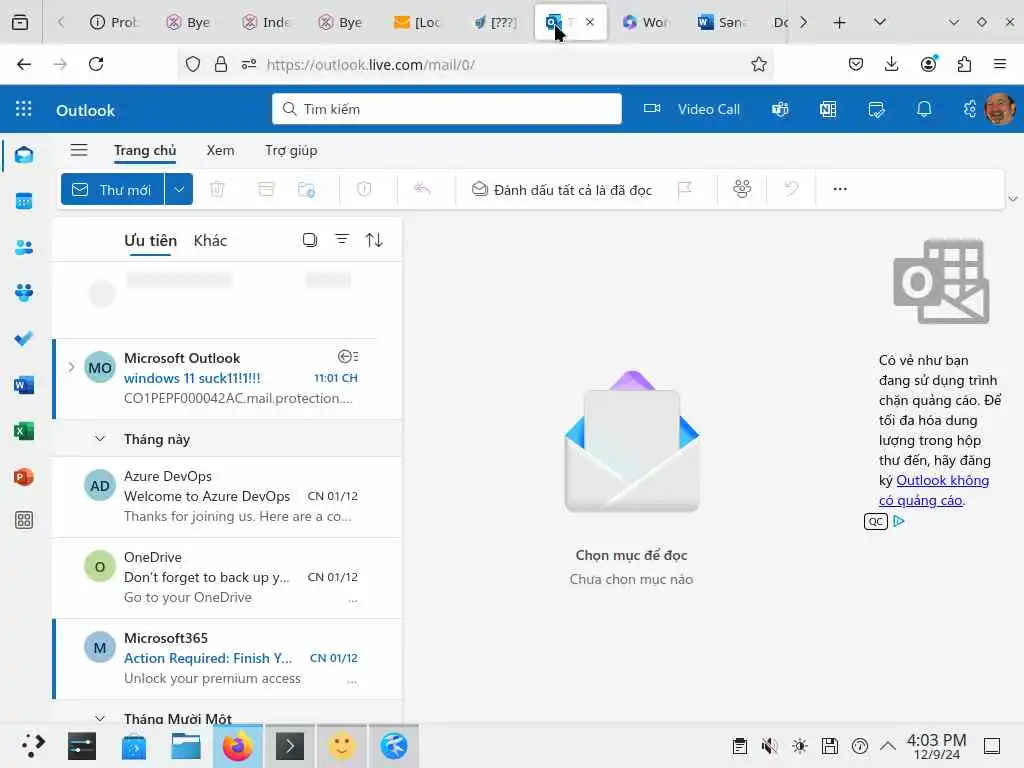The width and height of the screenshot is (1024, 768).
Task: Open windows 11 suck11!1!!! email
Action: (227, 378)
